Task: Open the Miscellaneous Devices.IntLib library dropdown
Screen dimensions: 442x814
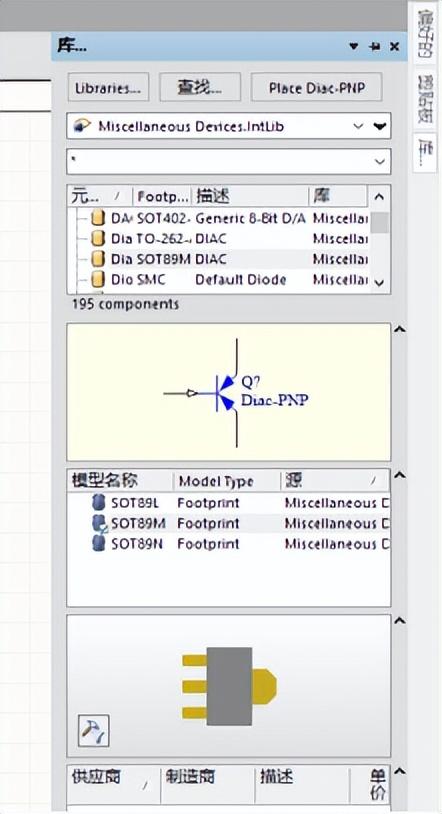Action: click(x=358, y=126)
